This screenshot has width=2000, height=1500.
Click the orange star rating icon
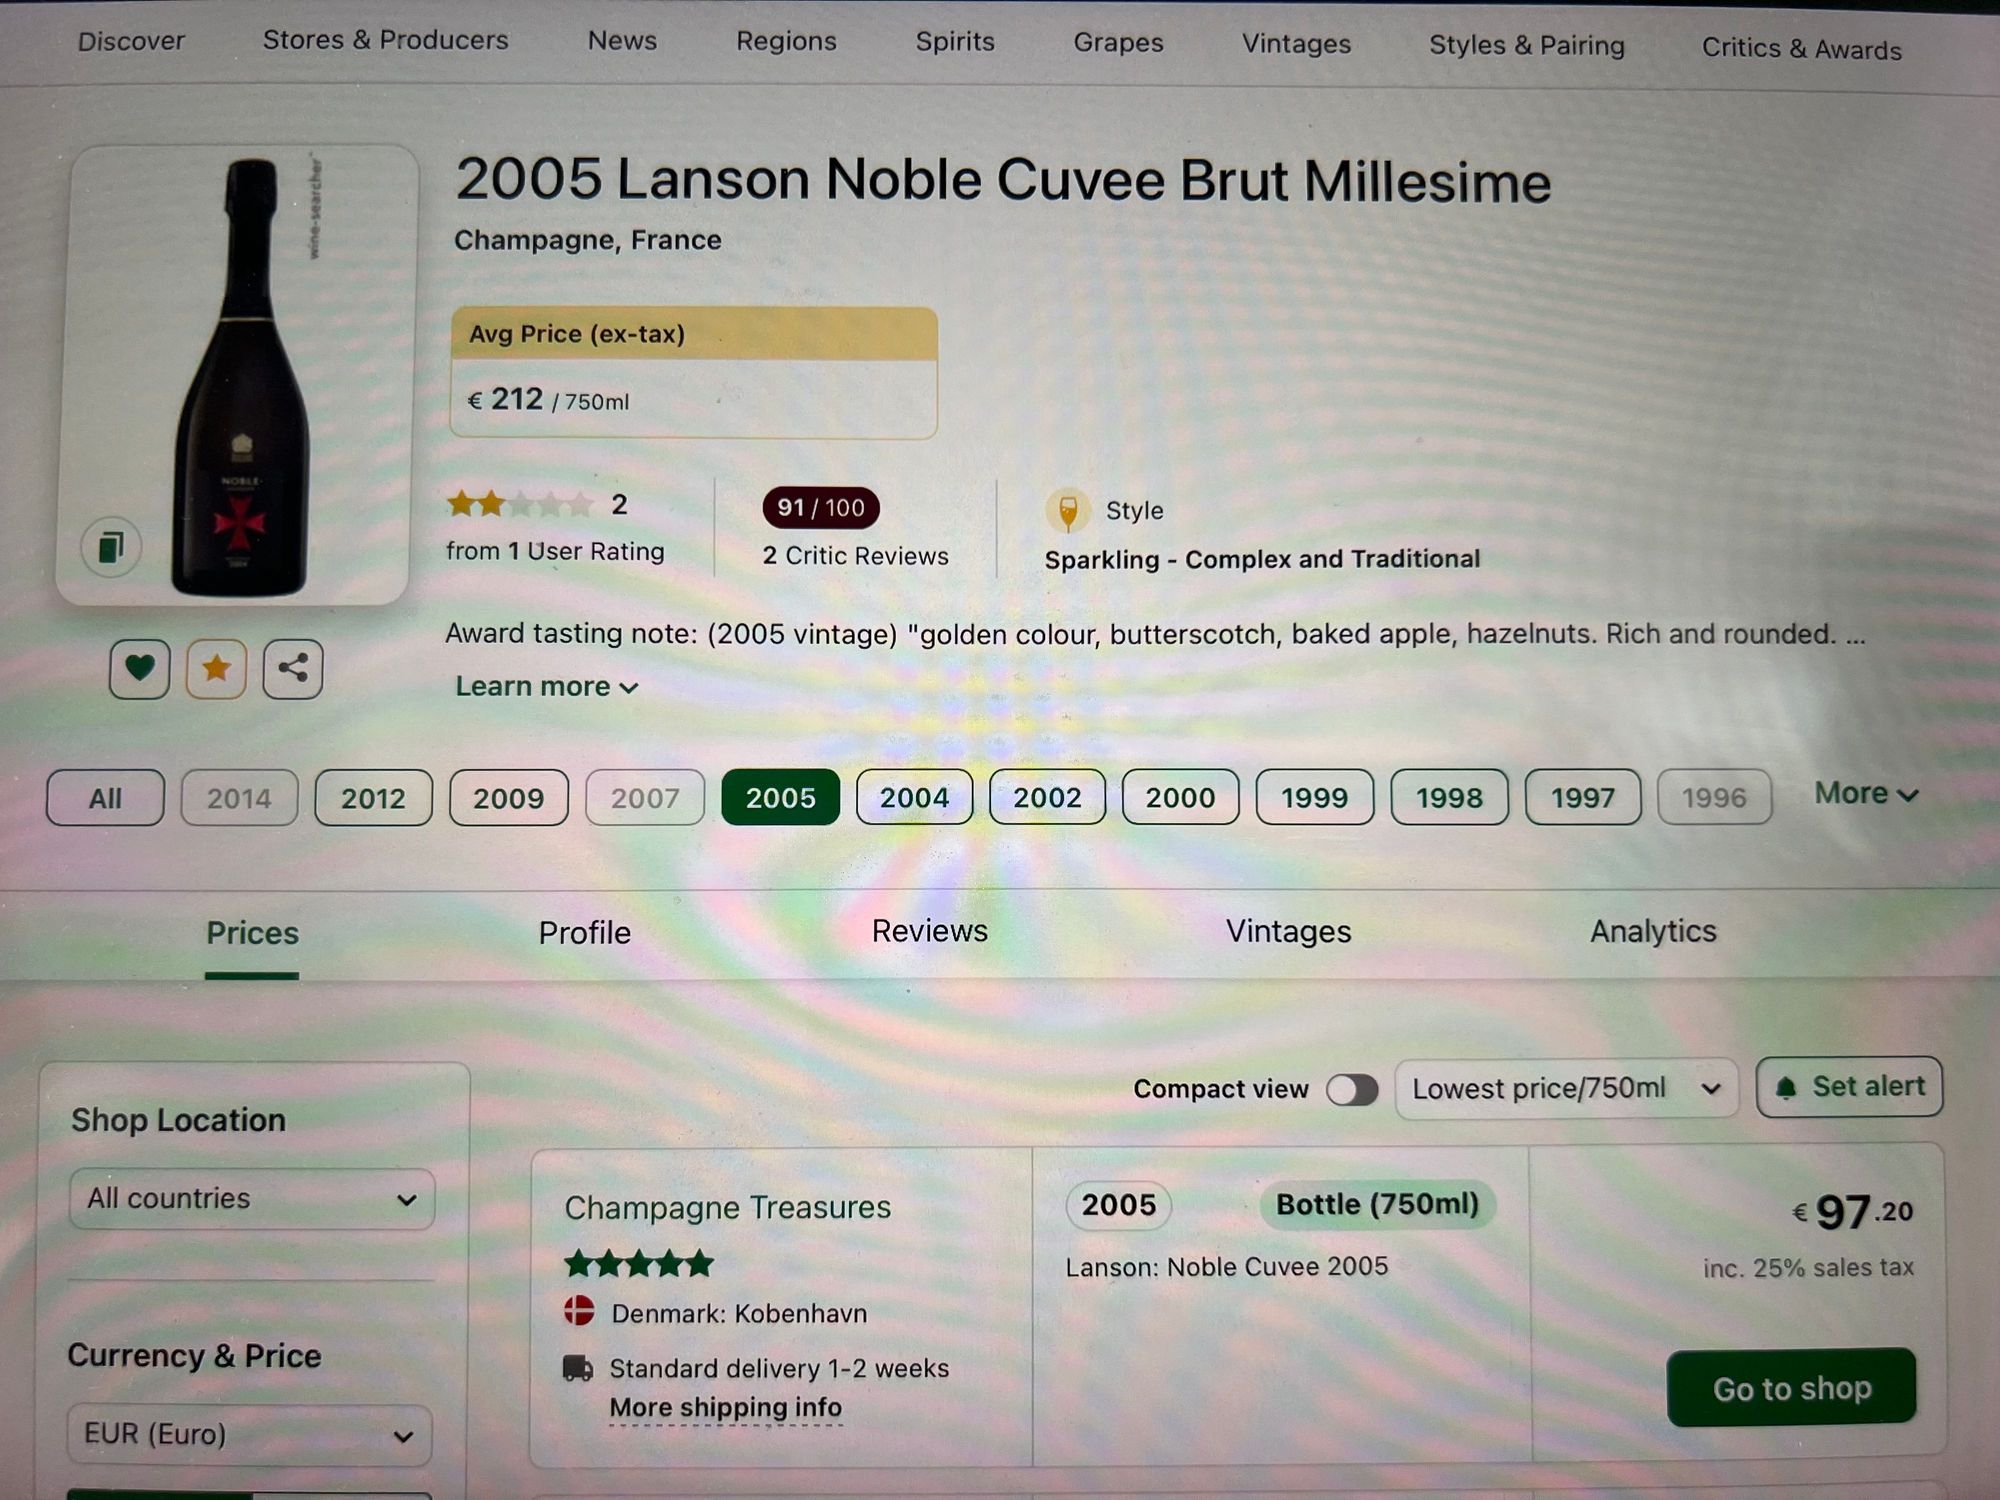point(216,668)
